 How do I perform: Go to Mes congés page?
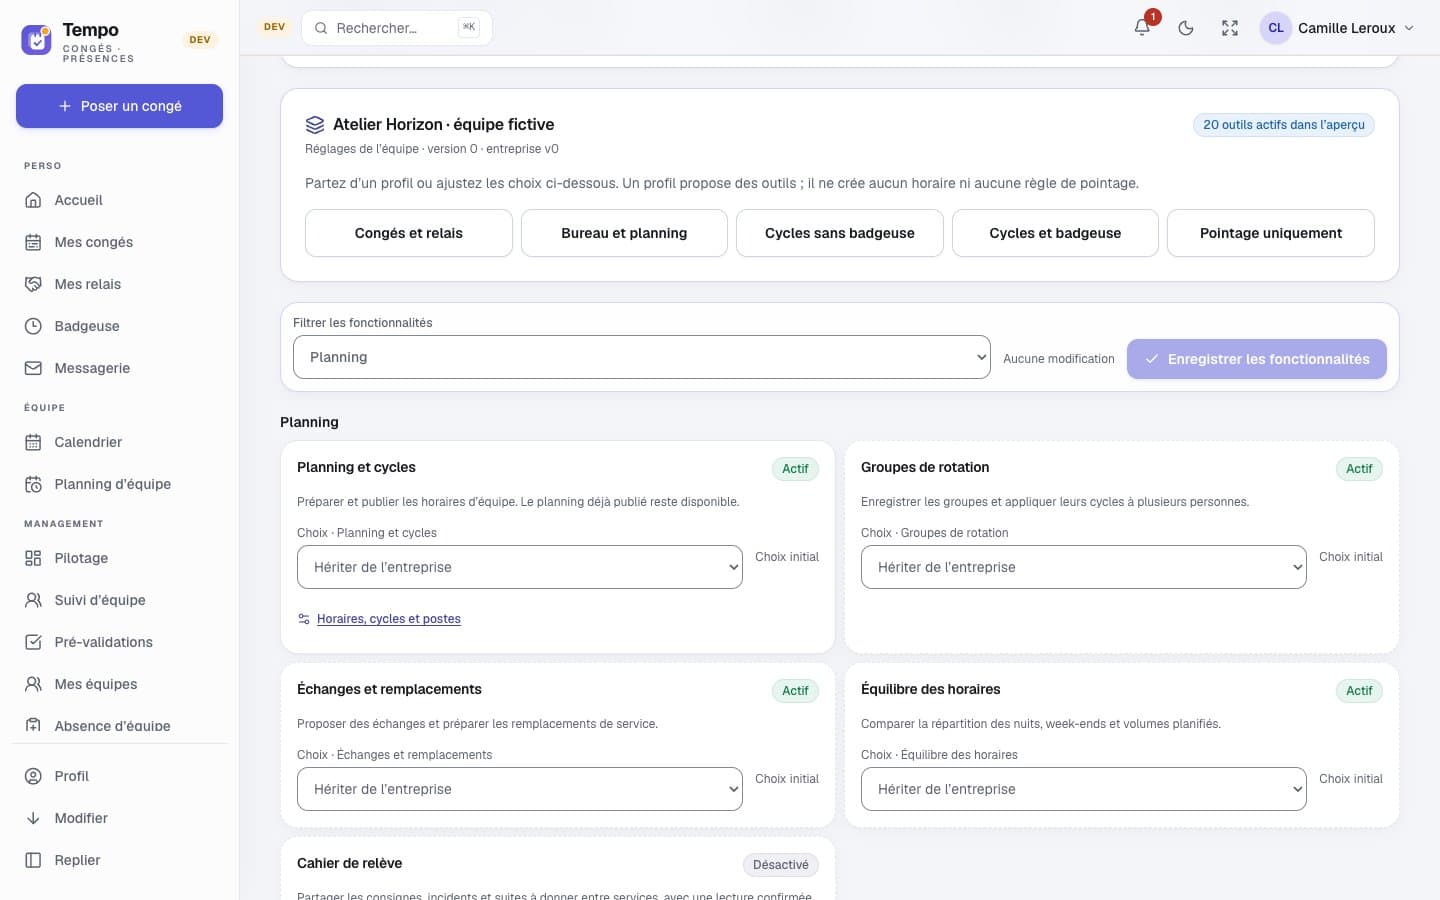(119, 242)
